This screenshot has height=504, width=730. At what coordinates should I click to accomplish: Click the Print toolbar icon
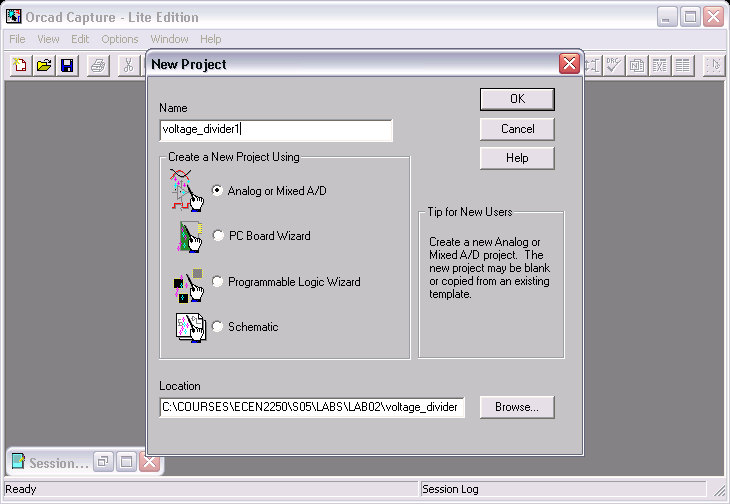click(x=98, y=66)
